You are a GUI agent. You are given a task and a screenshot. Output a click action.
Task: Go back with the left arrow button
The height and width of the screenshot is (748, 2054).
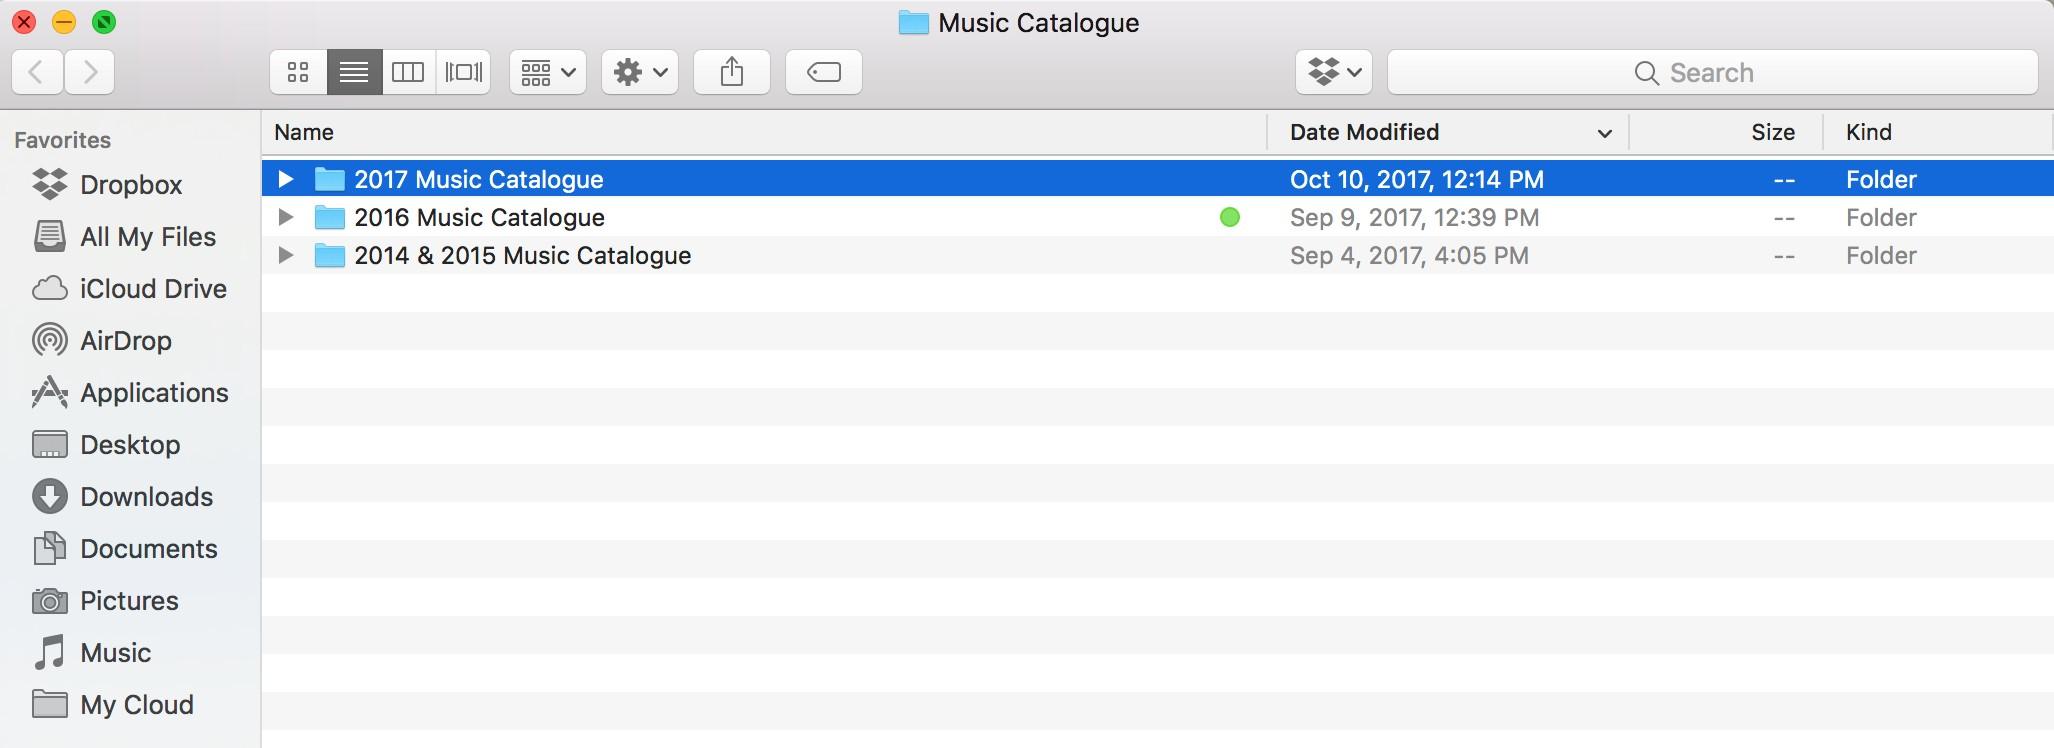(x=38, y=72)
